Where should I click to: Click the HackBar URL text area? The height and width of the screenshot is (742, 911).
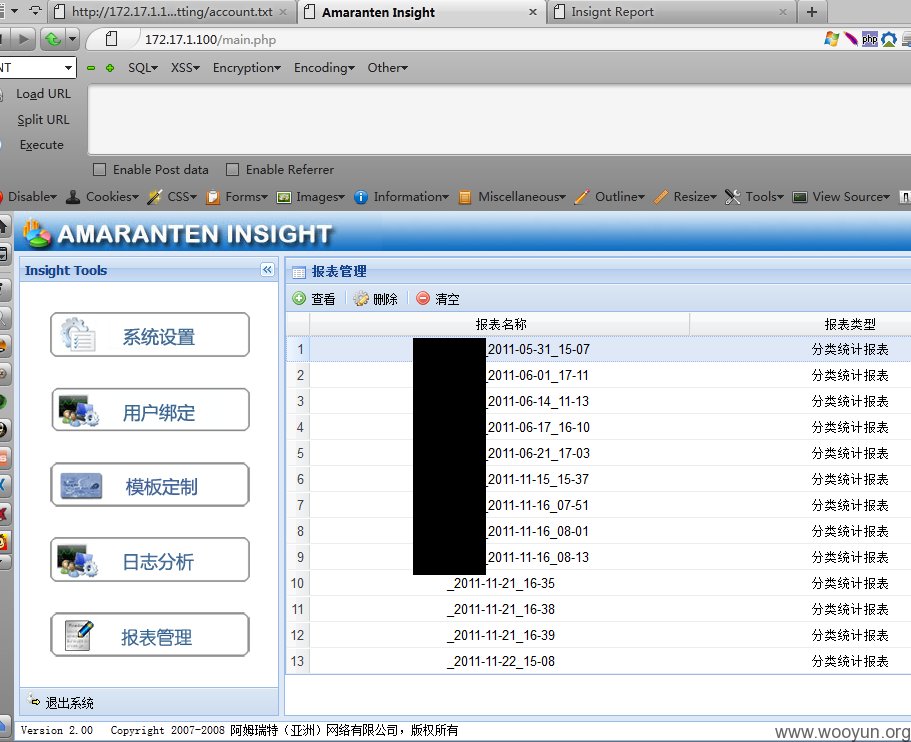(x=499, y=120)
